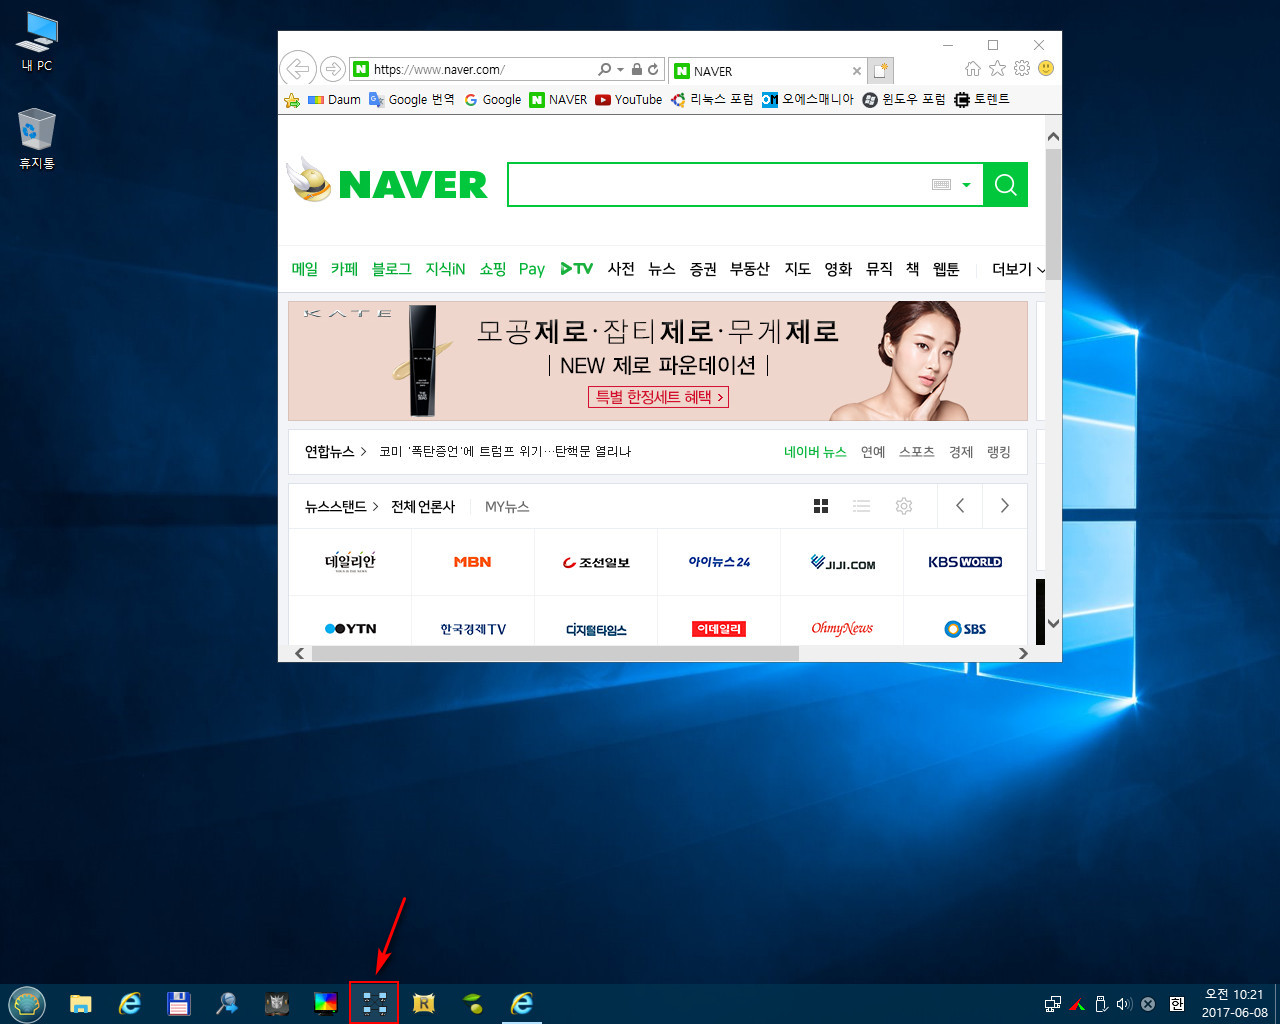Open Naver's on-screen keyboard icon
This screenshot has height=1024, width=1280.
point(941,185)
